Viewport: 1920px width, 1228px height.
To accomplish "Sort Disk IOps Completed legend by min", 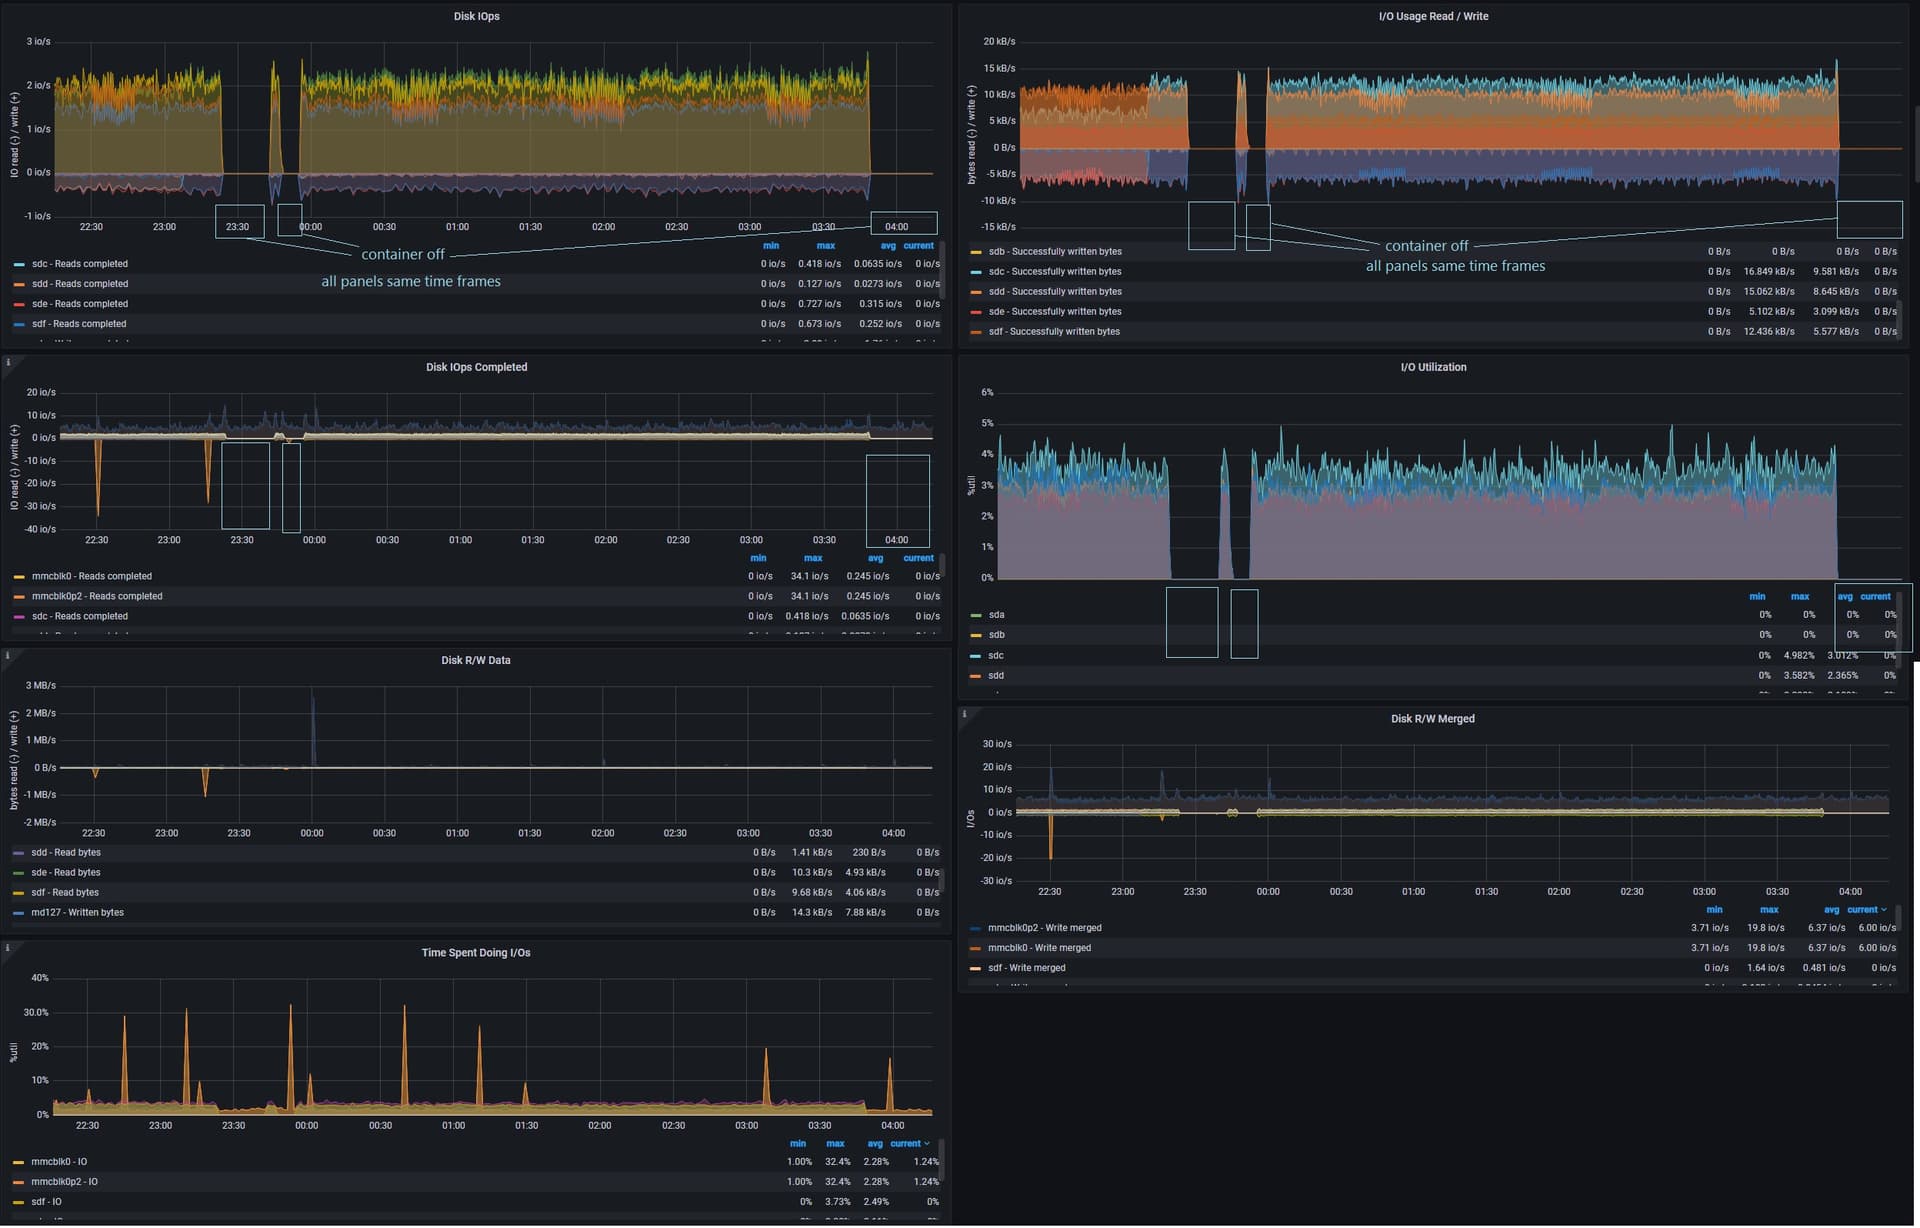I will pyautogui.click(x=758, y=558).
